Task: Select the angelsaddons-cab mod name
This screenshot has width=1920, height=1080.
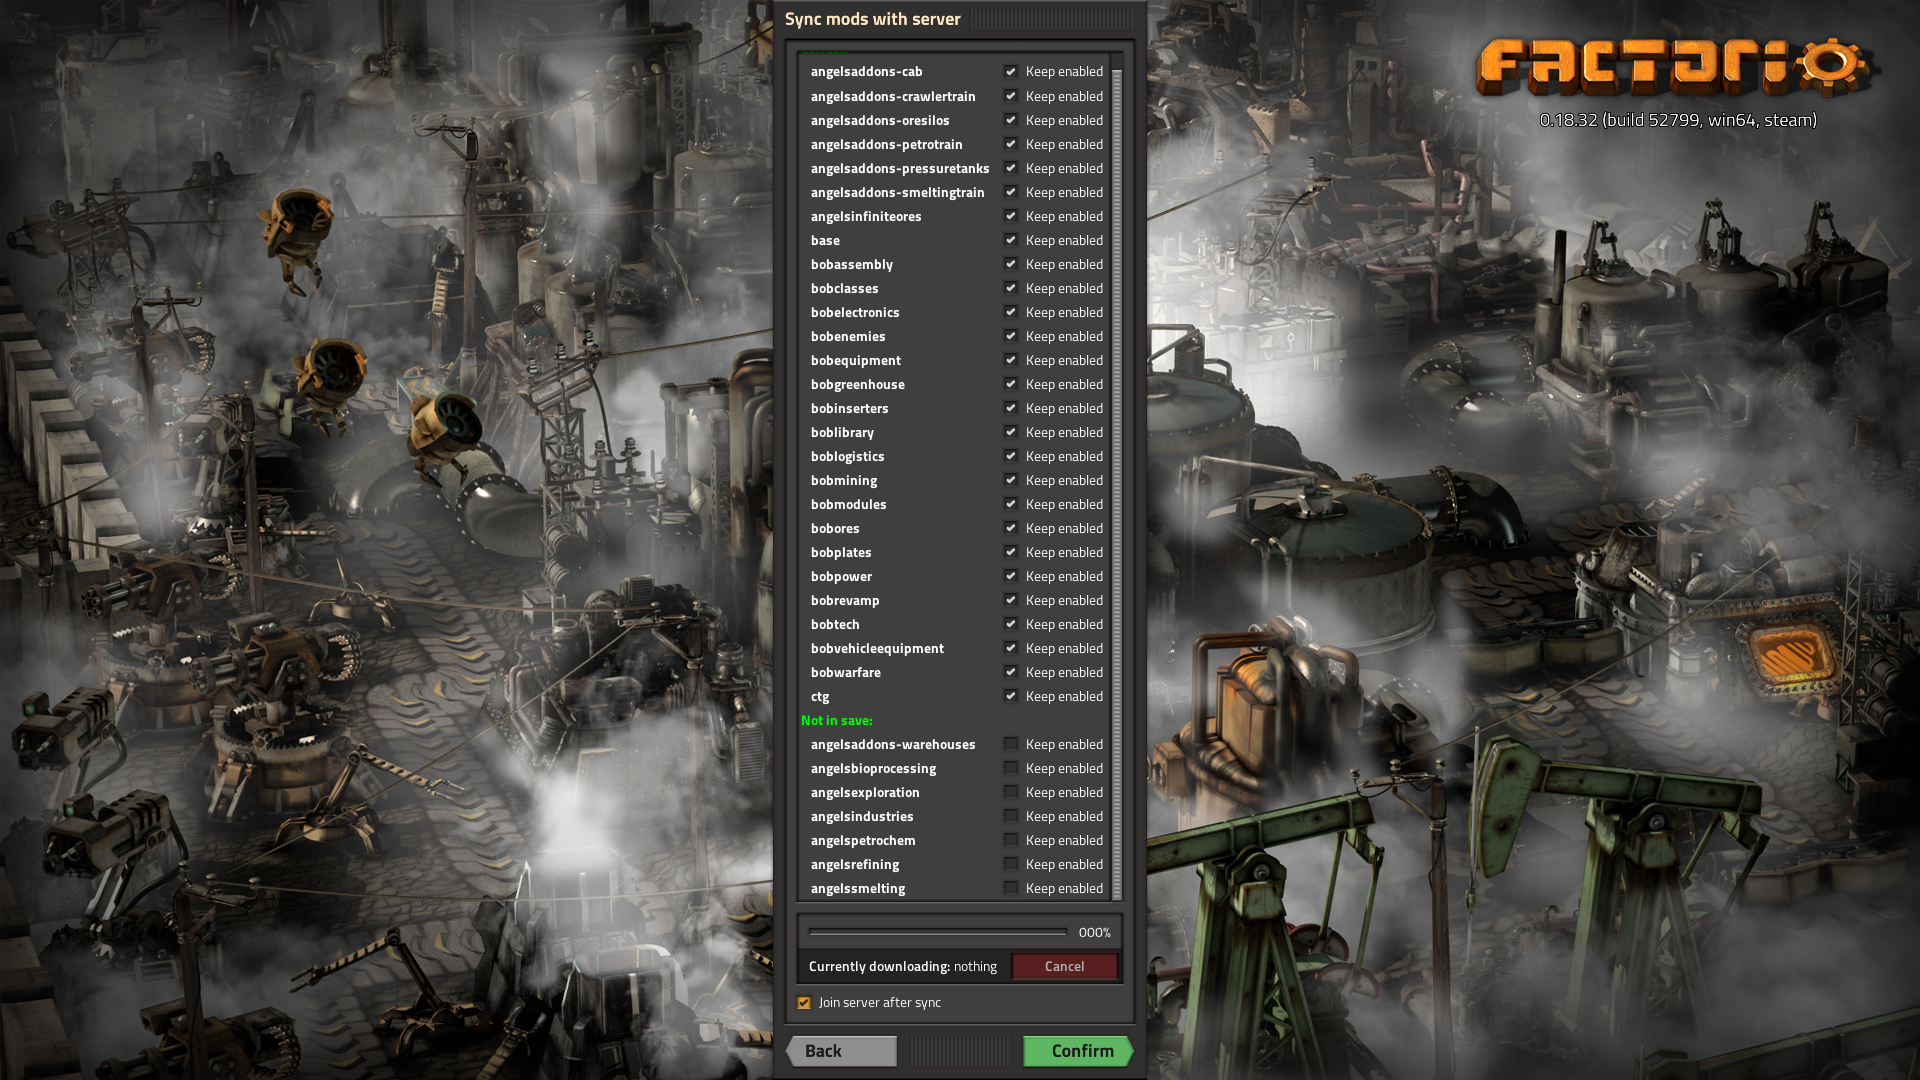Action: tap(867, 72)
